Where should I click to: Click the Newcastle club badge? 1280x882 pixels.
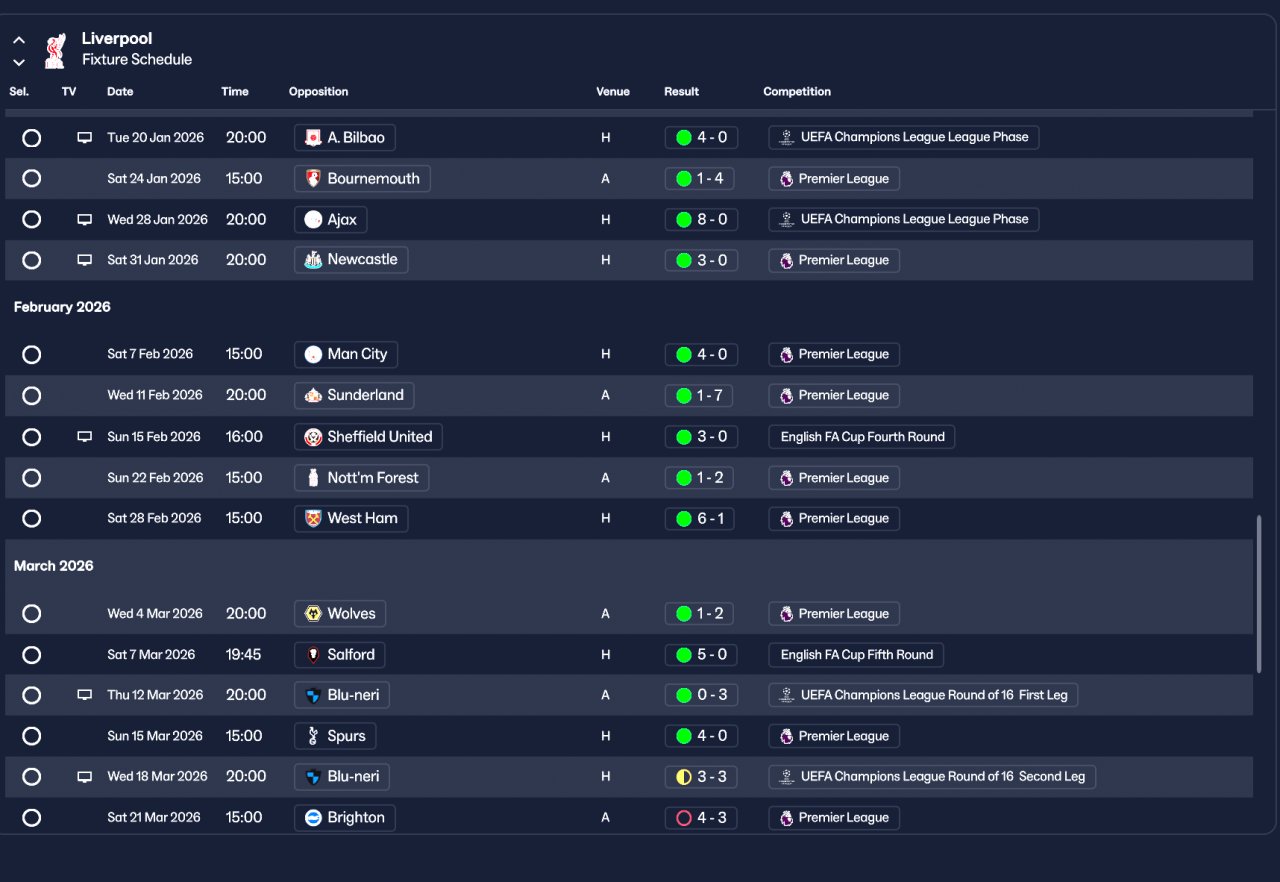click(x=313, y=260)
